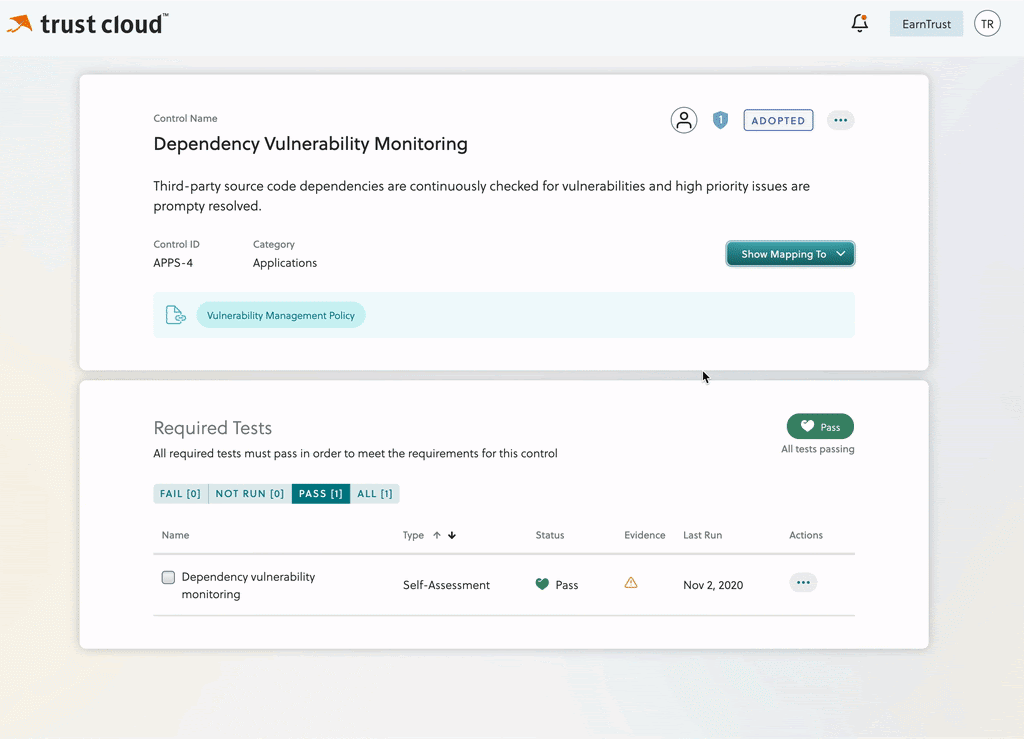Image resolution: width=1024 pixels, height=739 pixels.
Task: Click the Evidence column header
Action: tap(645, 535)
